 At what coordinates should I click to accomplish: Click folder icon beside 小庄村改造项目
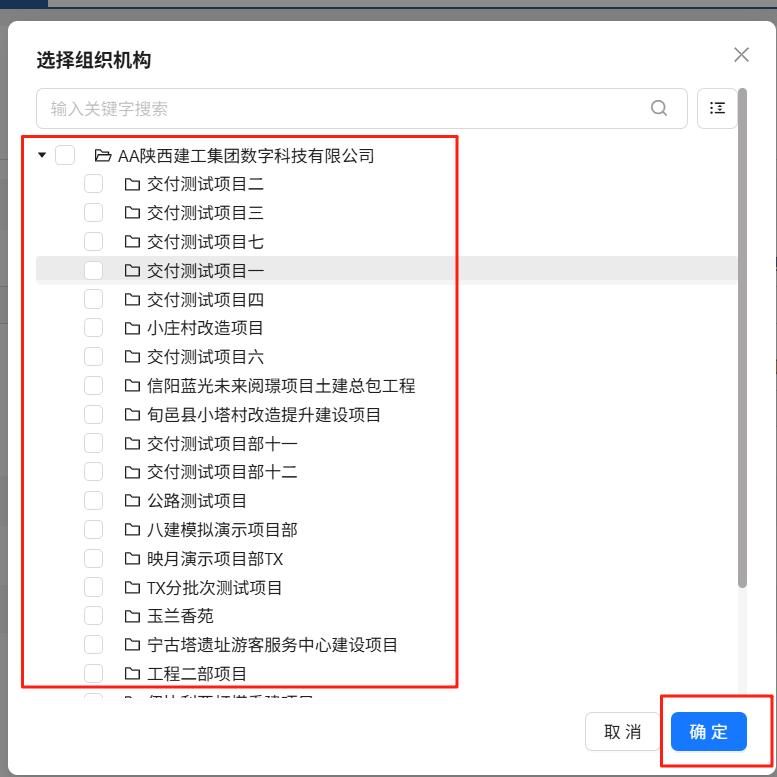(x=132, y=328)
